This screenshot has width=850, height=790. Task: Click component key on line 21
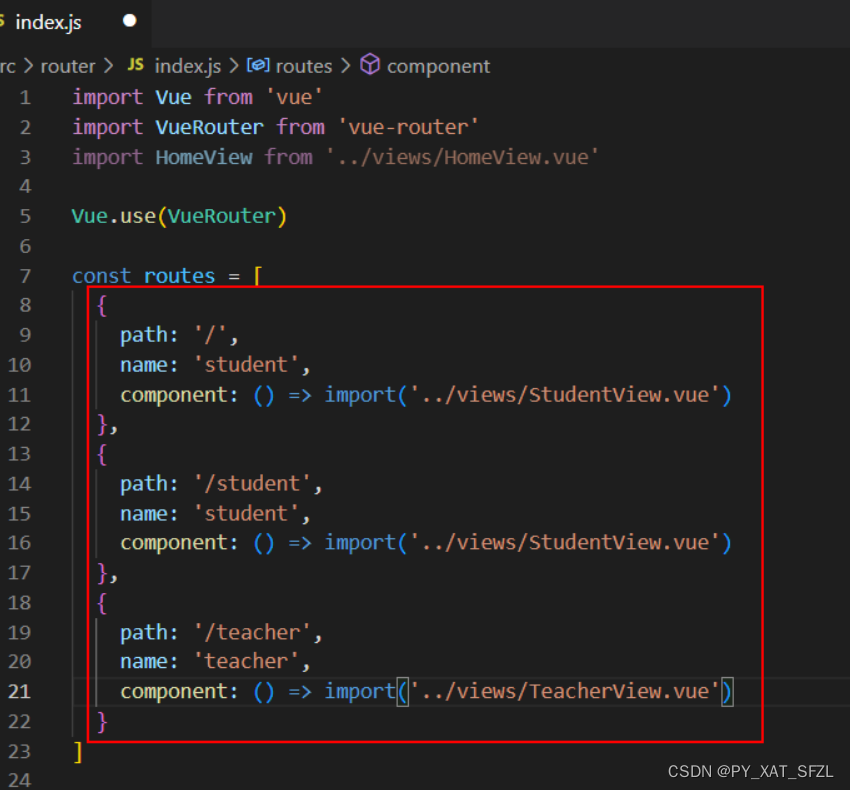pos(173,691)
